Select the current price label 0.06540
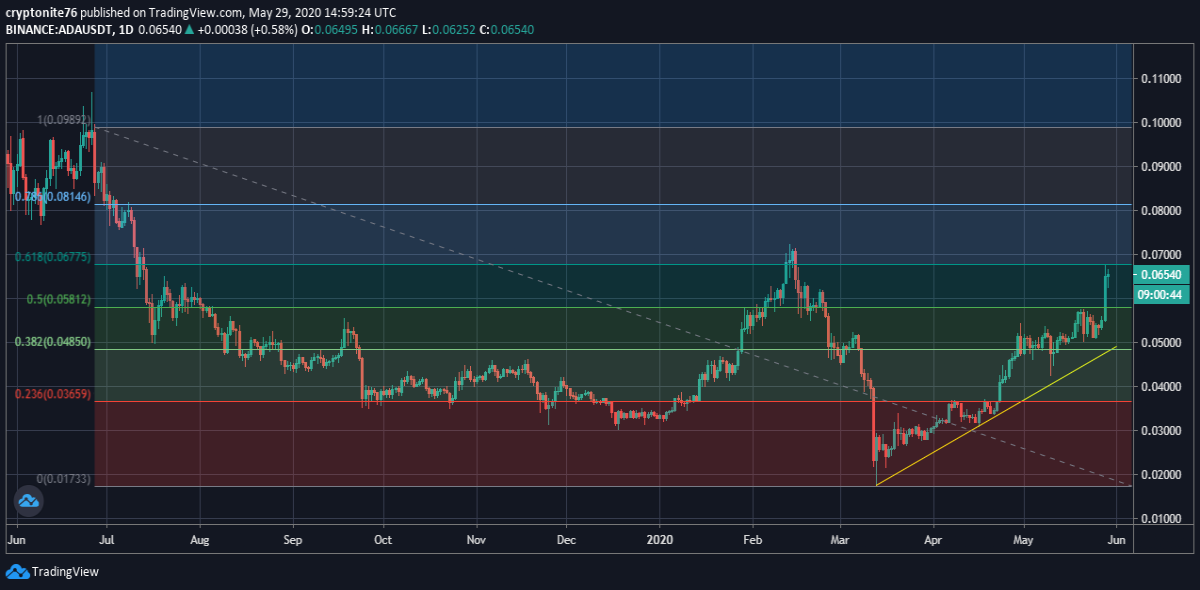 pos(1161,275)
